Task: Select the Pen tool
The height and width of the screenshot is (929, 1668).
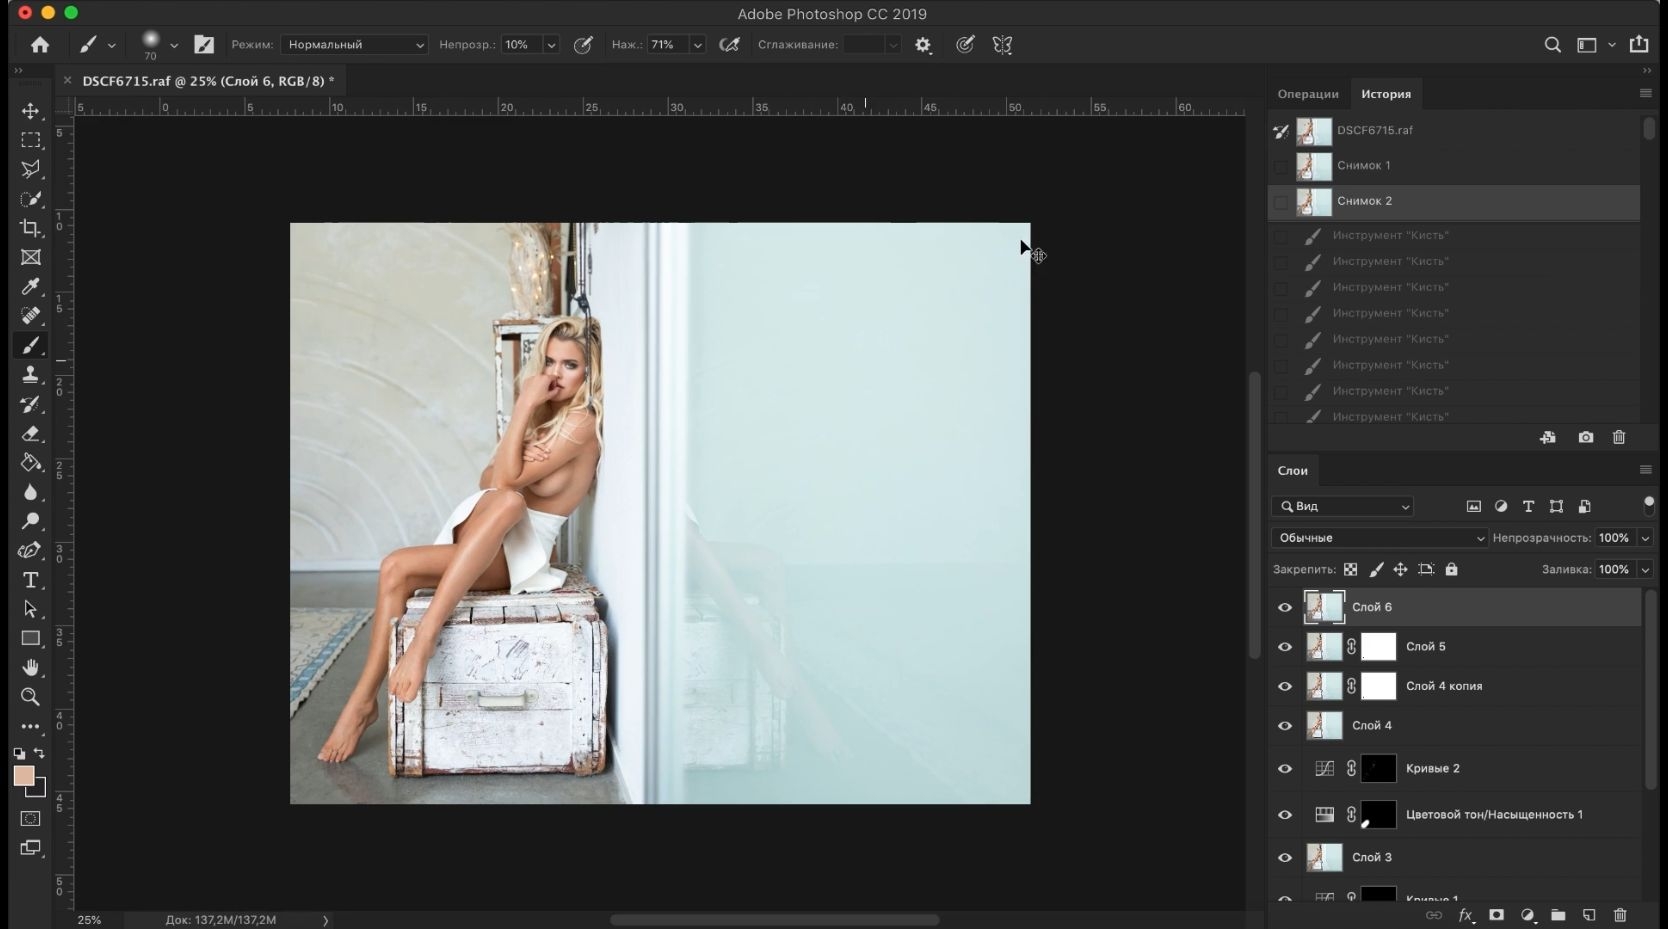Action: click(30, 551)
